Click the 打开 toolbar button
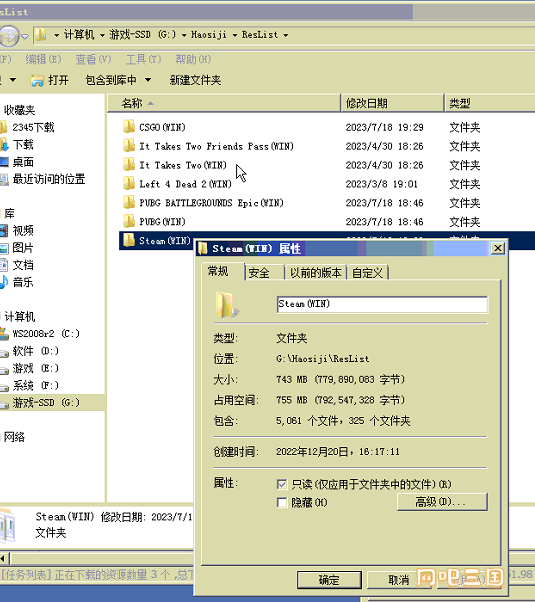The height and width of the screenshot is (602, 535). 49,80
